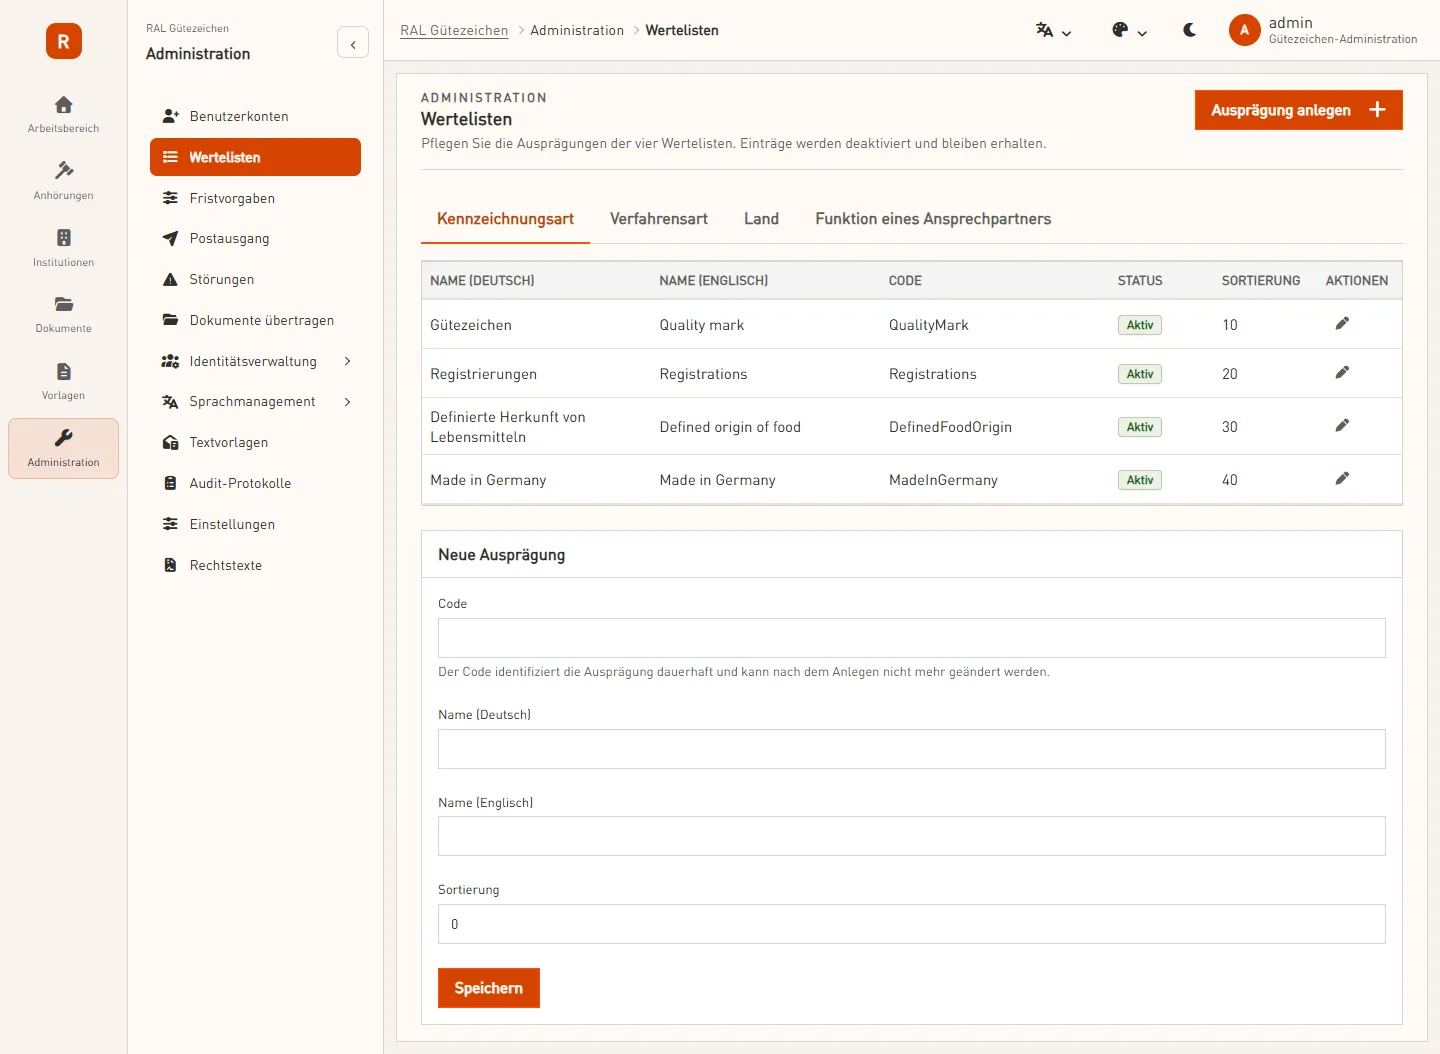Image resolution: width=1440 pixels, height=1054 pixels.
Task: Expand Identitätsverwaltung submenu chevron
Action: pos(347,361)
